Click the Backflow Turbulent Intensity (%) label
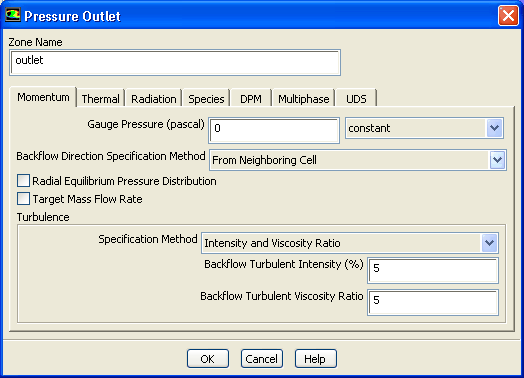Screen dimensions: 524x378 tap(284, 264)
